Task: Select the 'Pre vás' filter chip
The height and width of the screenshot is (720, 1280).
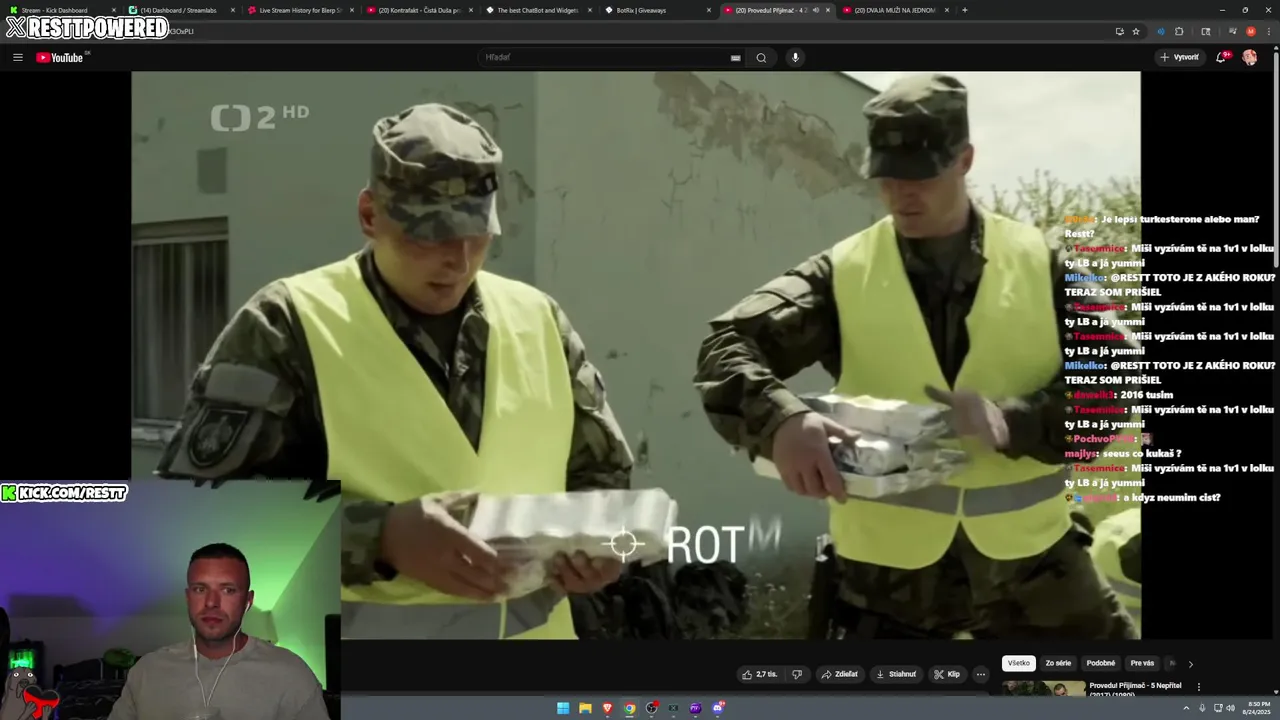Action: pyautogui.click(x=1142, y=663)
